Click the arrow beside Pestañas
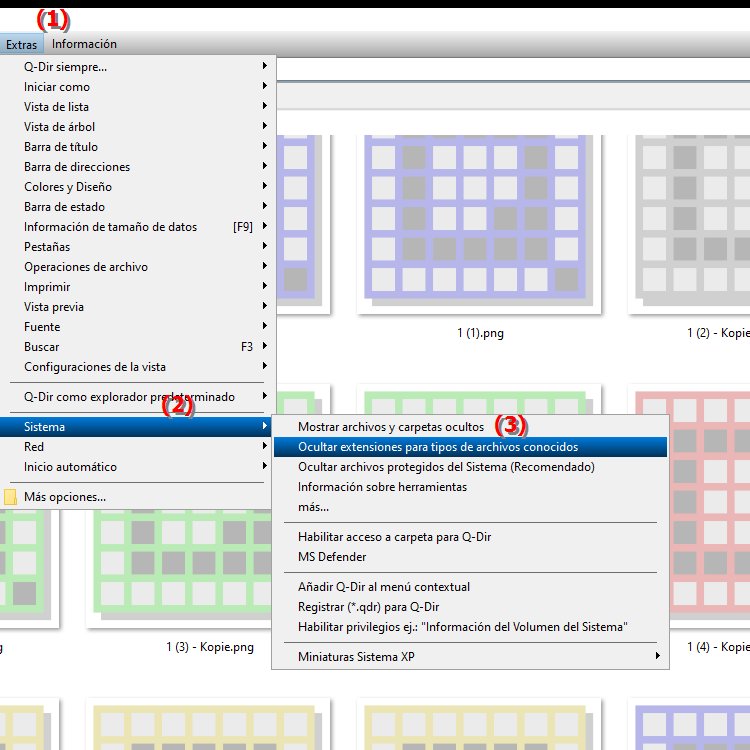 click(x=265, y=246)
